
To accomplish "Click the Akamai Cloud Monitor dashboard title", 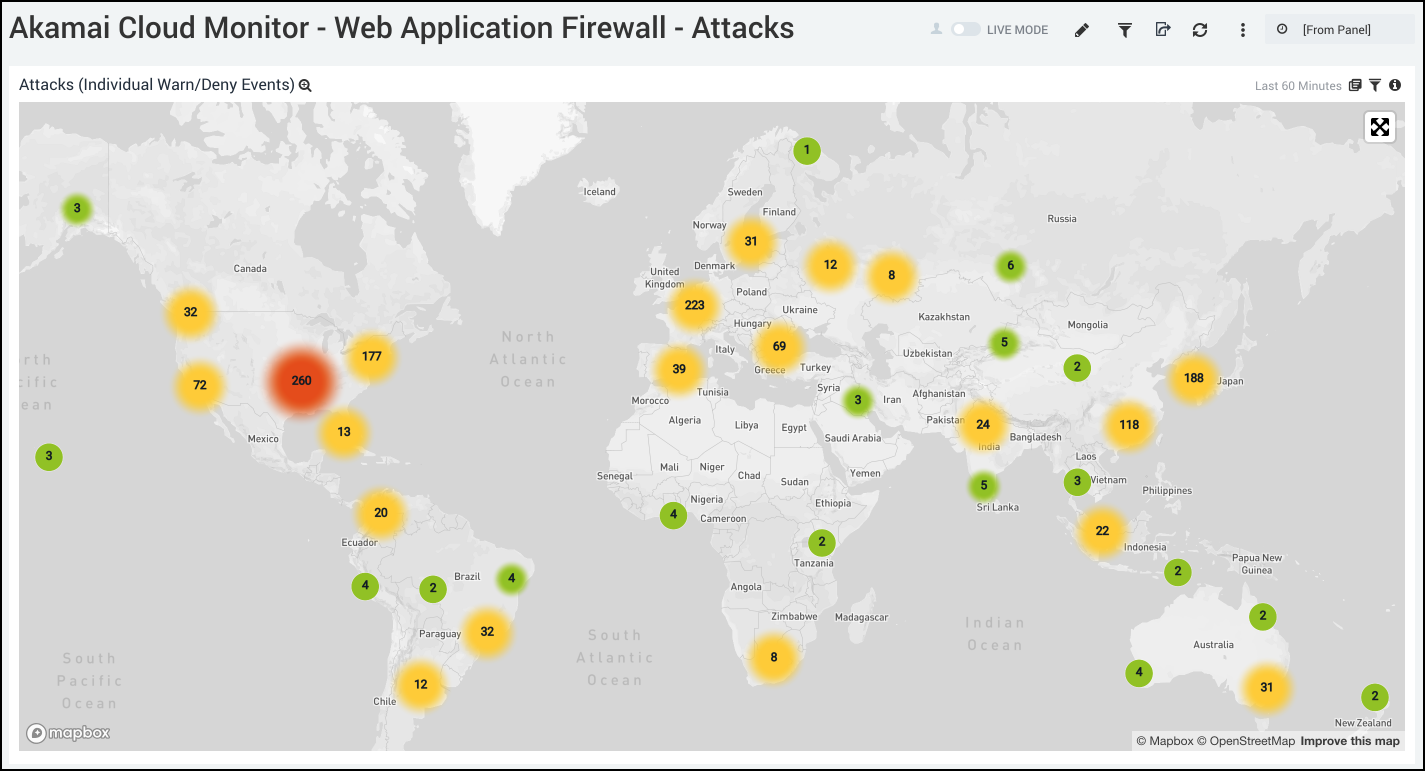I will 400,28.
